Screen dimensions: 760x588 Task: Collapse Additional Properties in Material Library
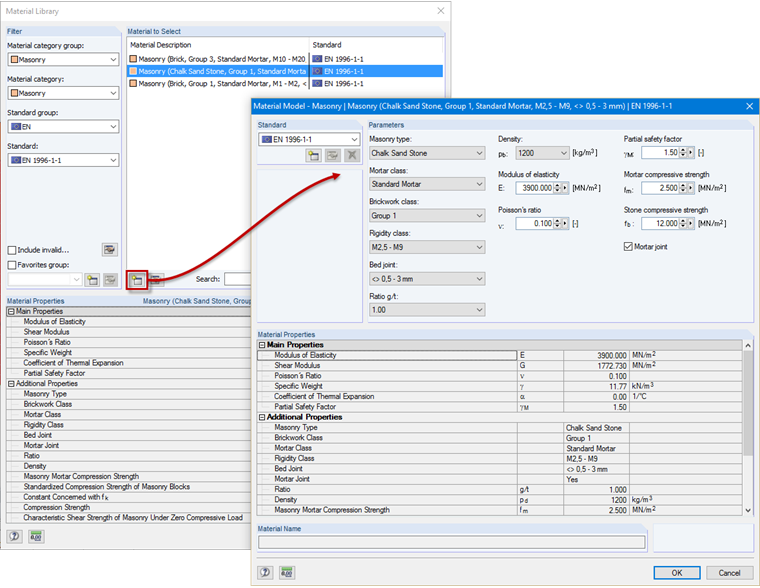click(11, 383)
